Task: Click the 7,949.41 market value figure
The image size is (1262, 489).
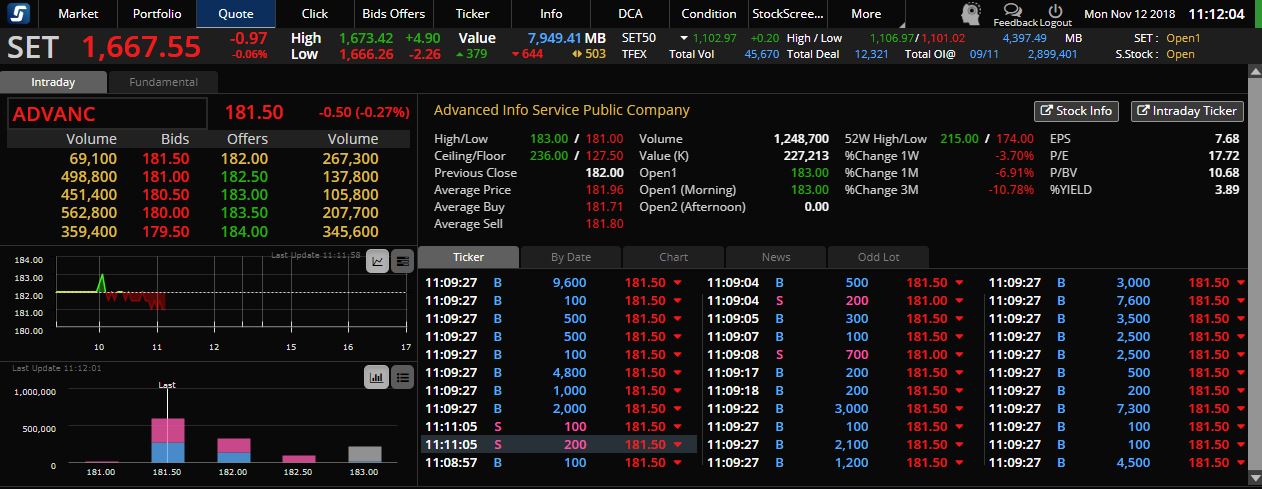Action: point(554,38)
